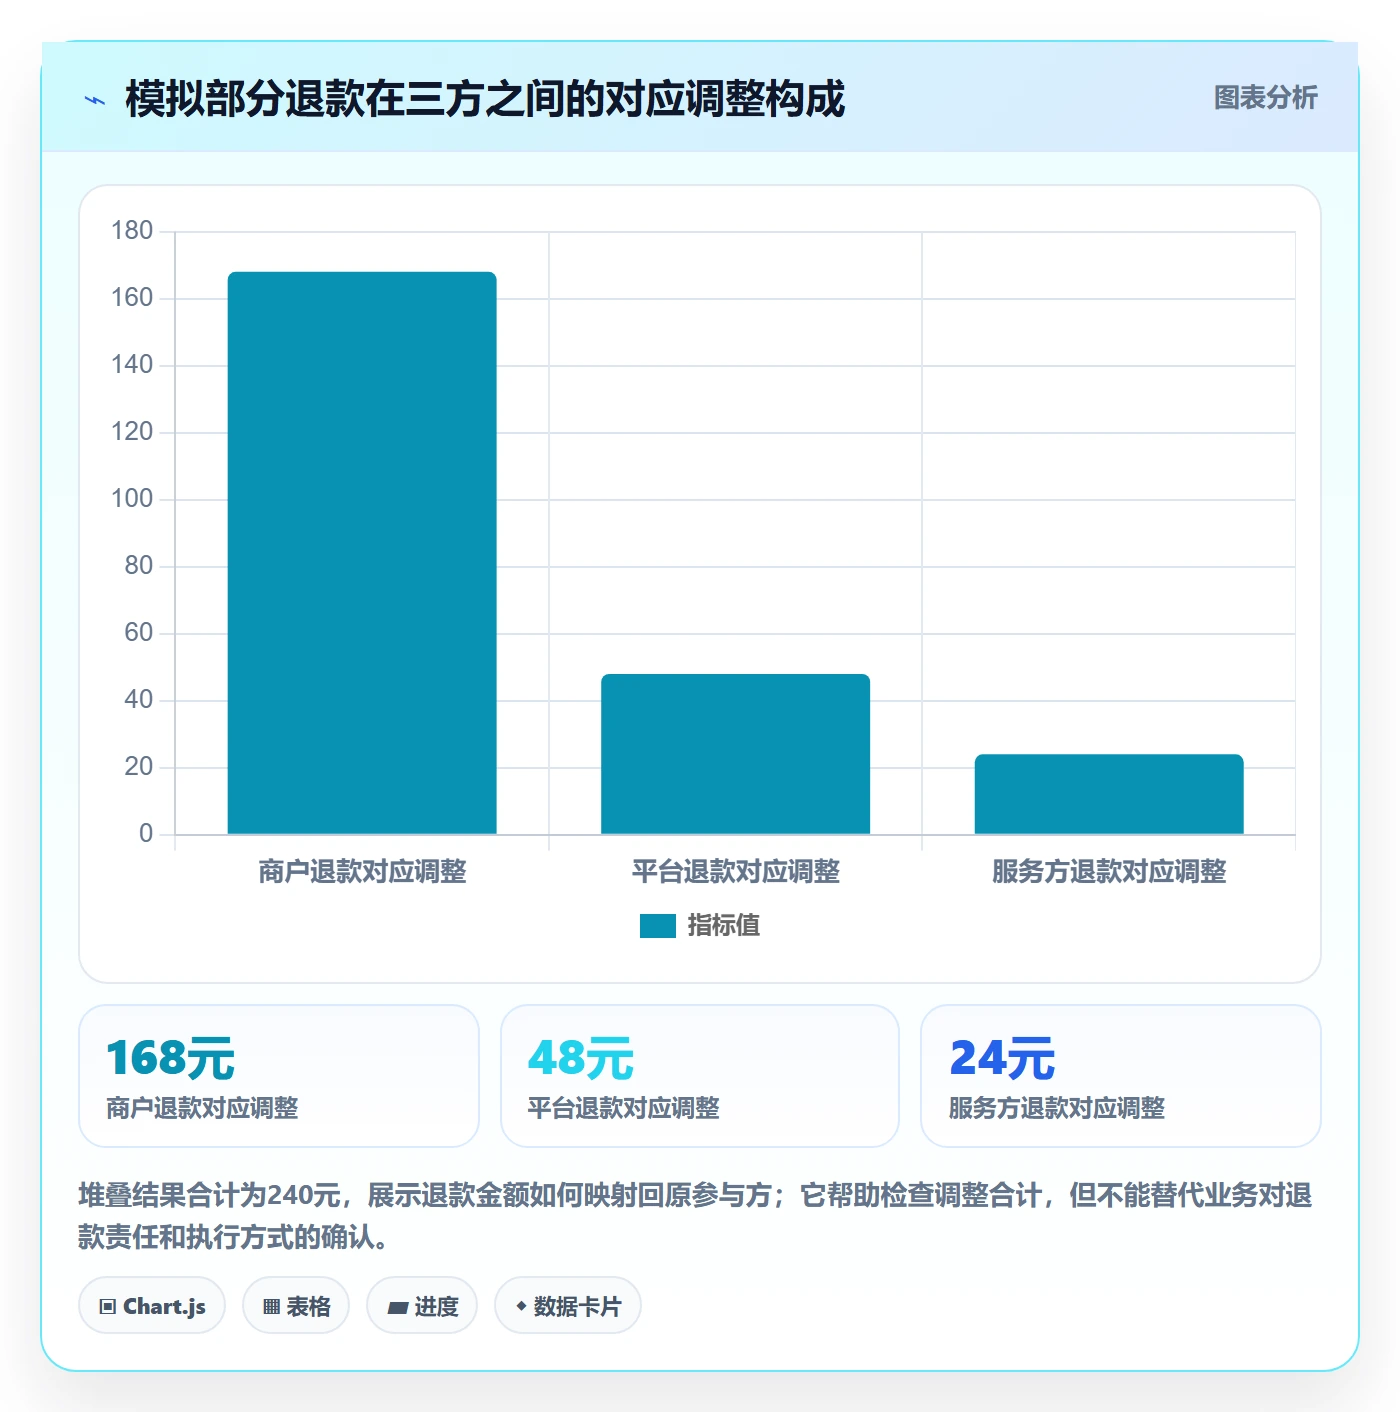Click the lightning bolt icon beside the title
The height and width of the screenshot is (1412, 1400).
click(95, 100)
